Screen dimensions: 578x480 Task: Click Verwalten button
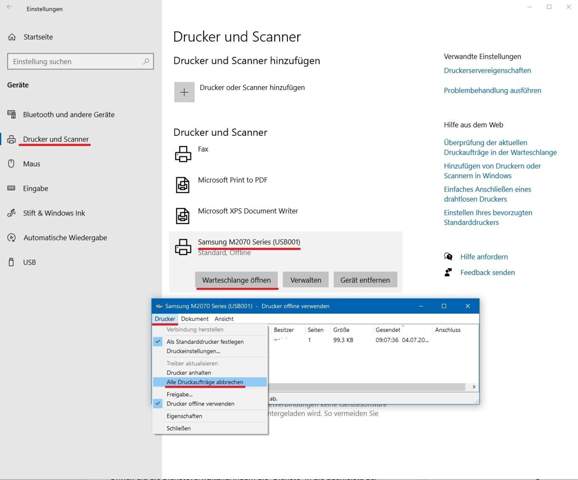click(306, 280)
